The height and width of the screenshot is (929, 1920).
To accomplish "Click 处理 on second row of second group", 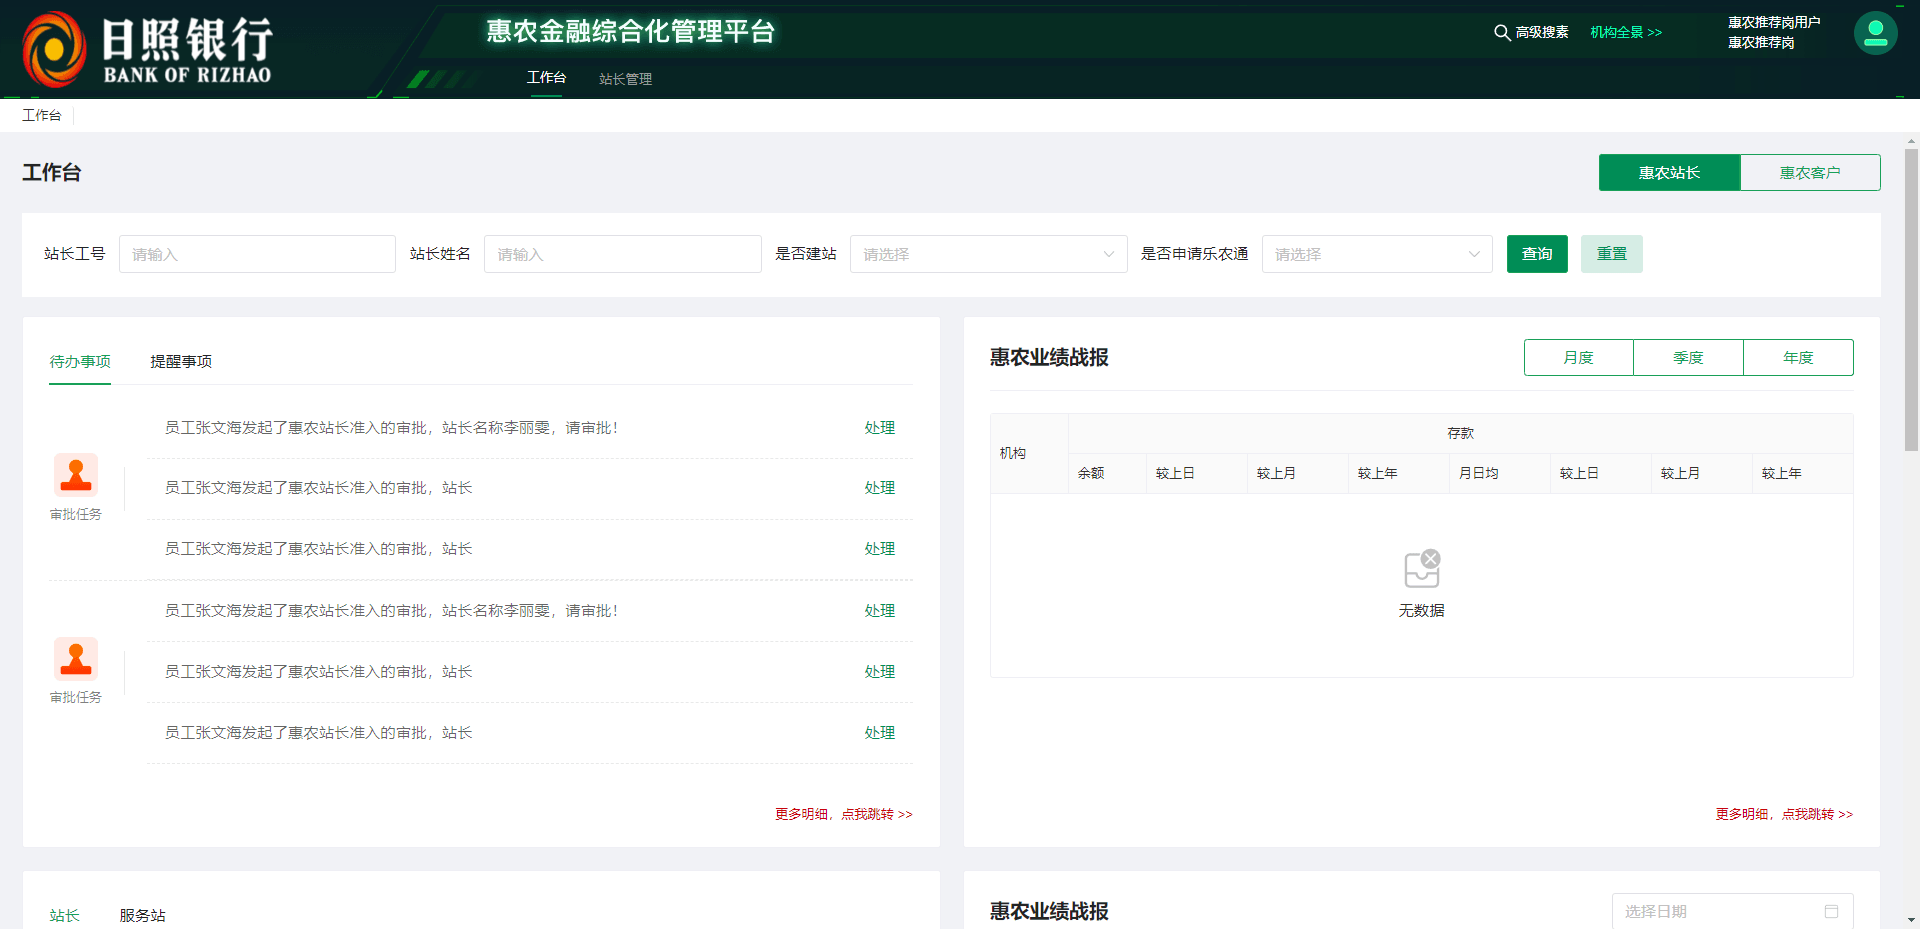I will click(x=879, y=671).
